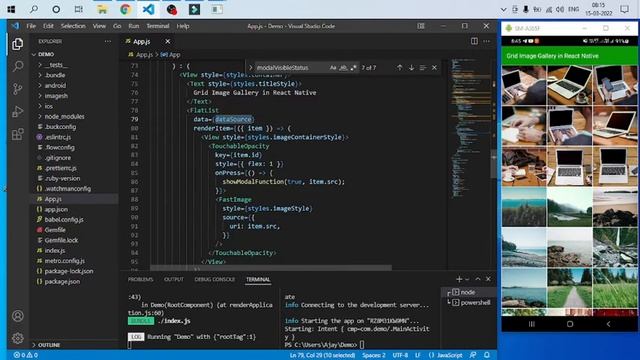Viewport: 640px width, 360px height.
Task: Select the powershell terminal instance
Action: [x=469, y=303]
